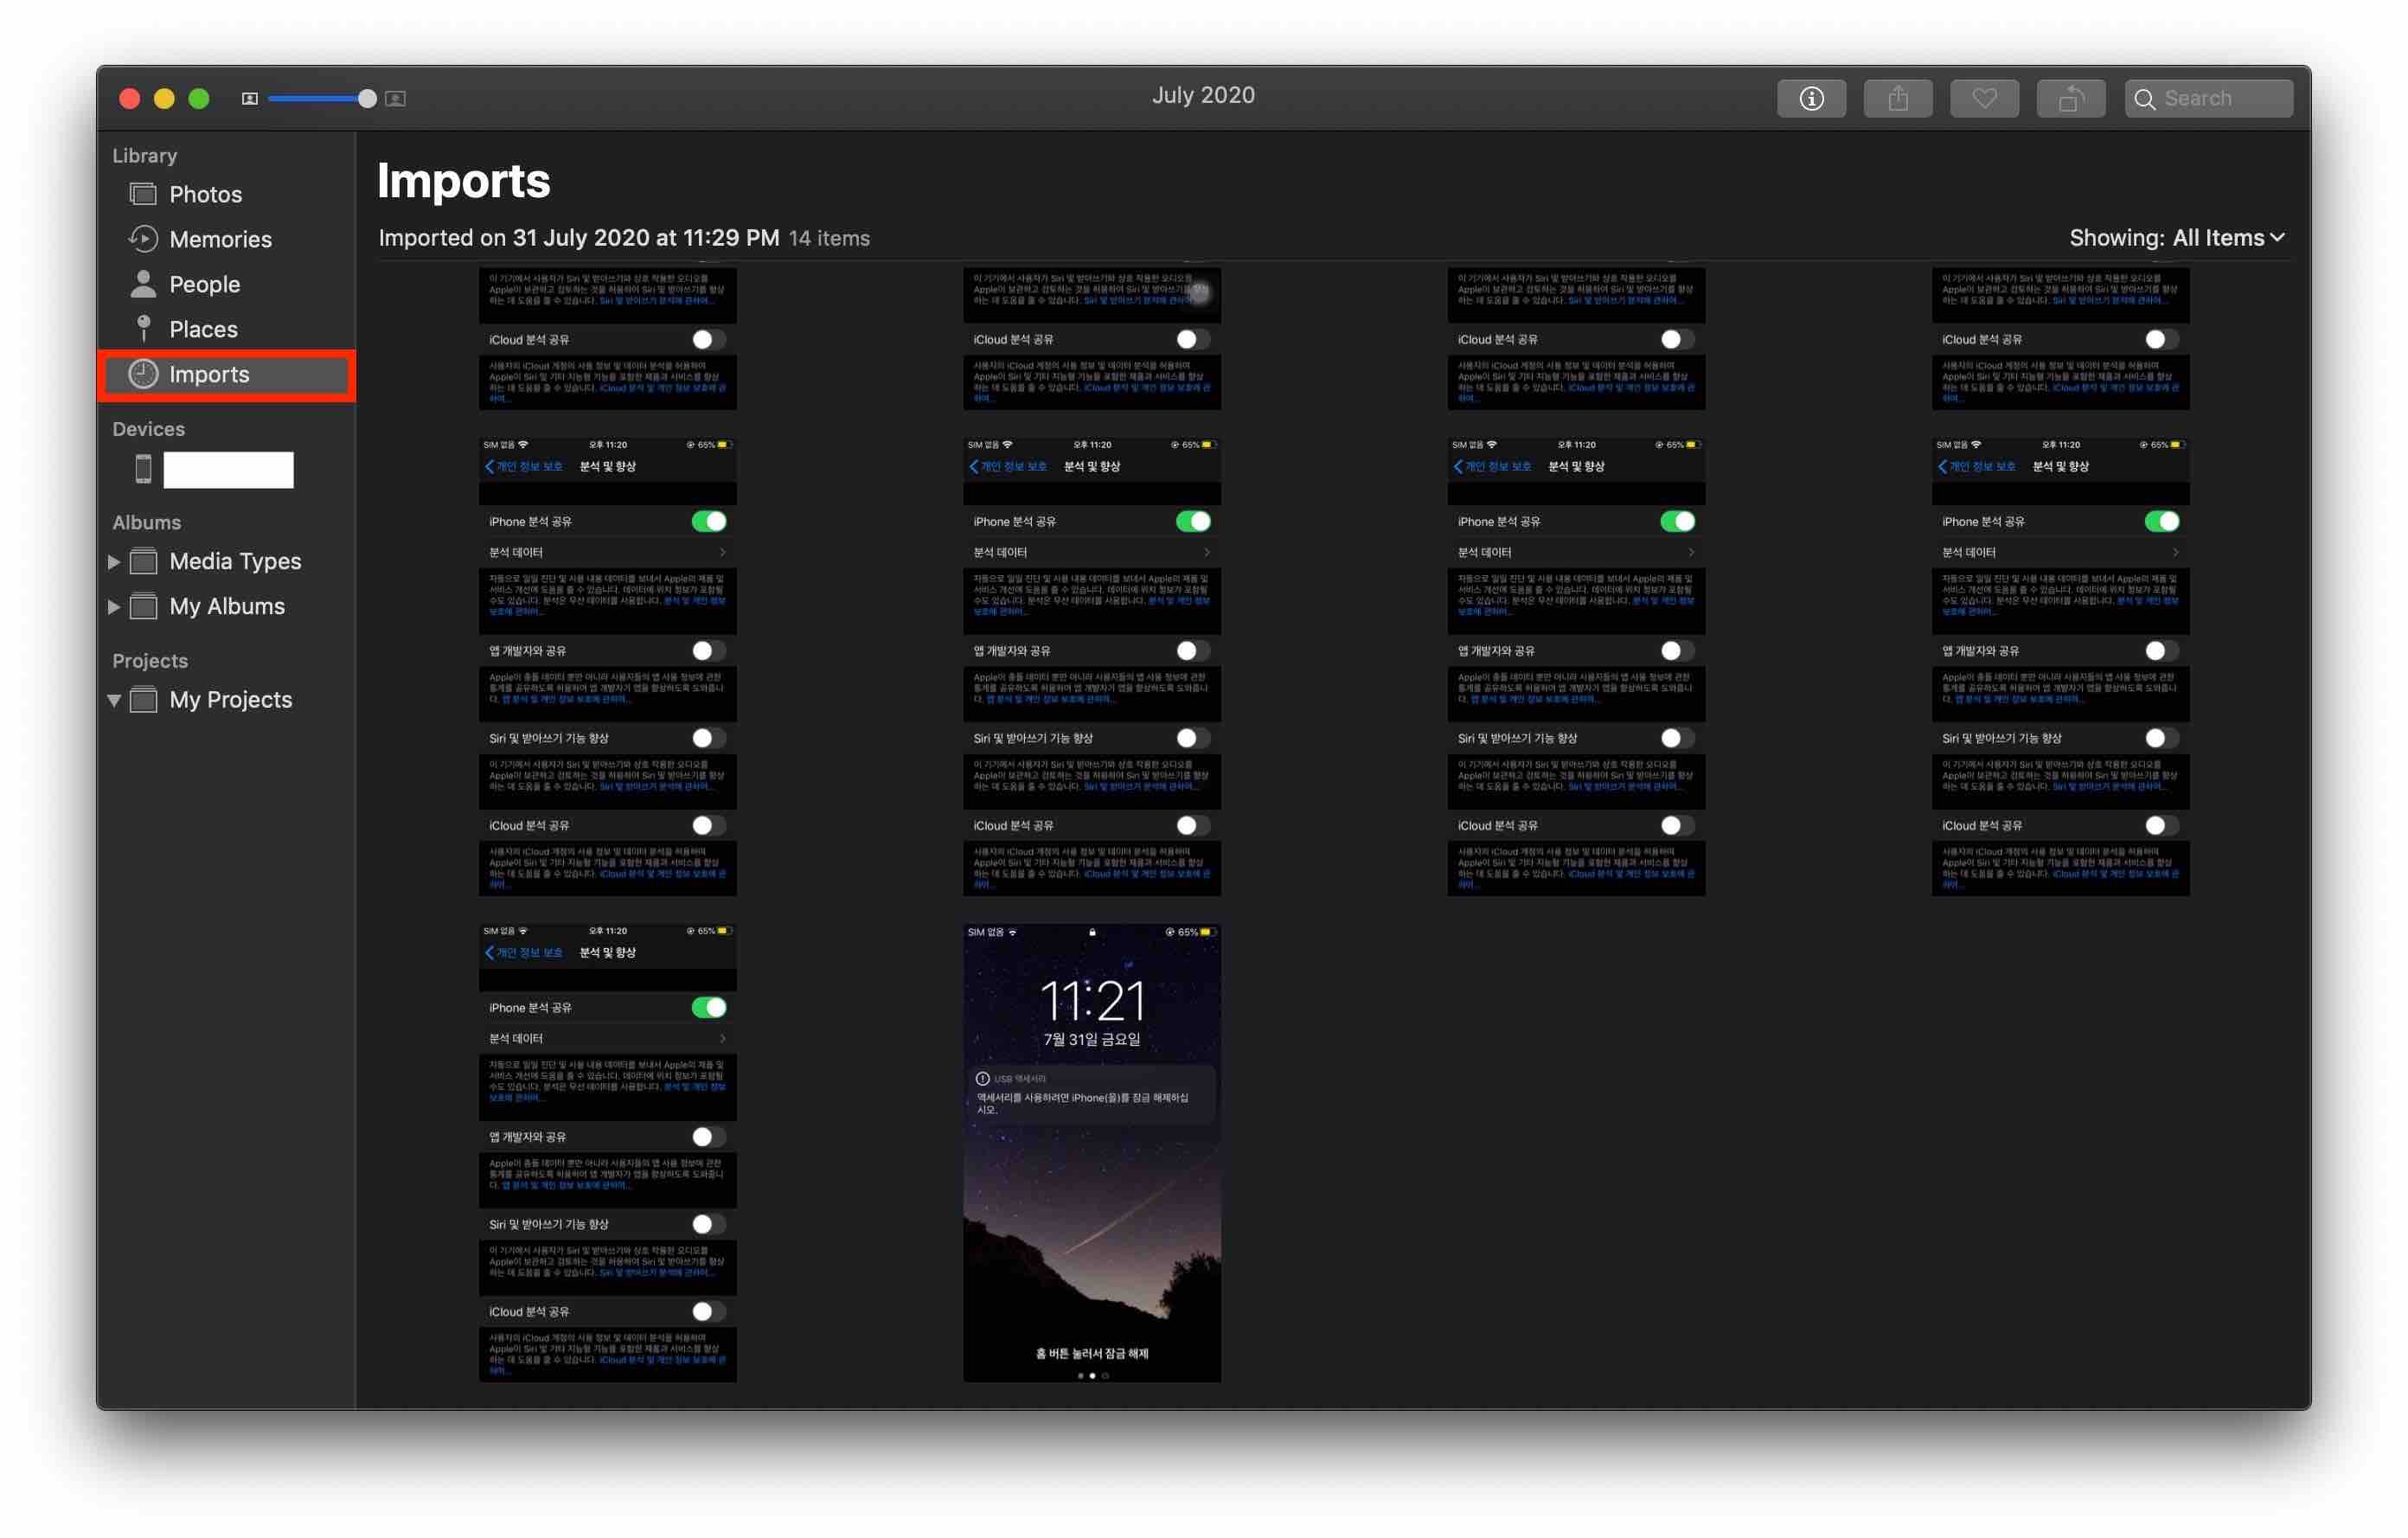
Task: Click the large thumbnail zoom-in icon
Action: pyautogui.click(x=396, y=98)
